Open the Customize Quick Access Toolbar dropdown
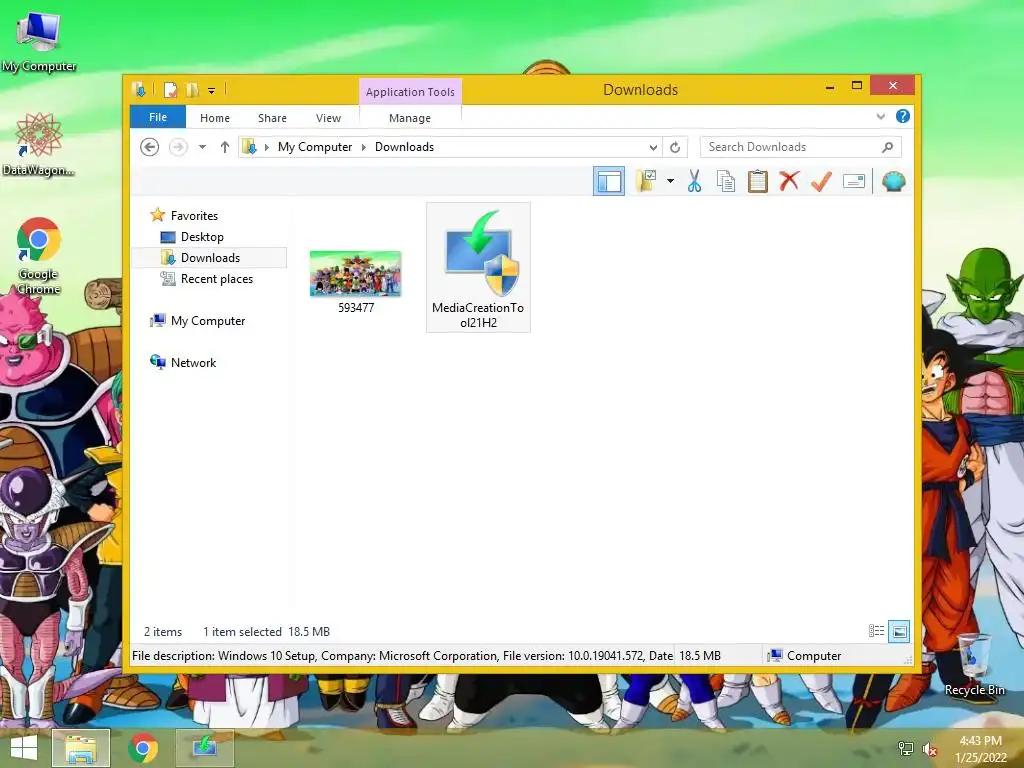Image resolution: width=1024 pixels, height=768 pixels. (212, 91)
